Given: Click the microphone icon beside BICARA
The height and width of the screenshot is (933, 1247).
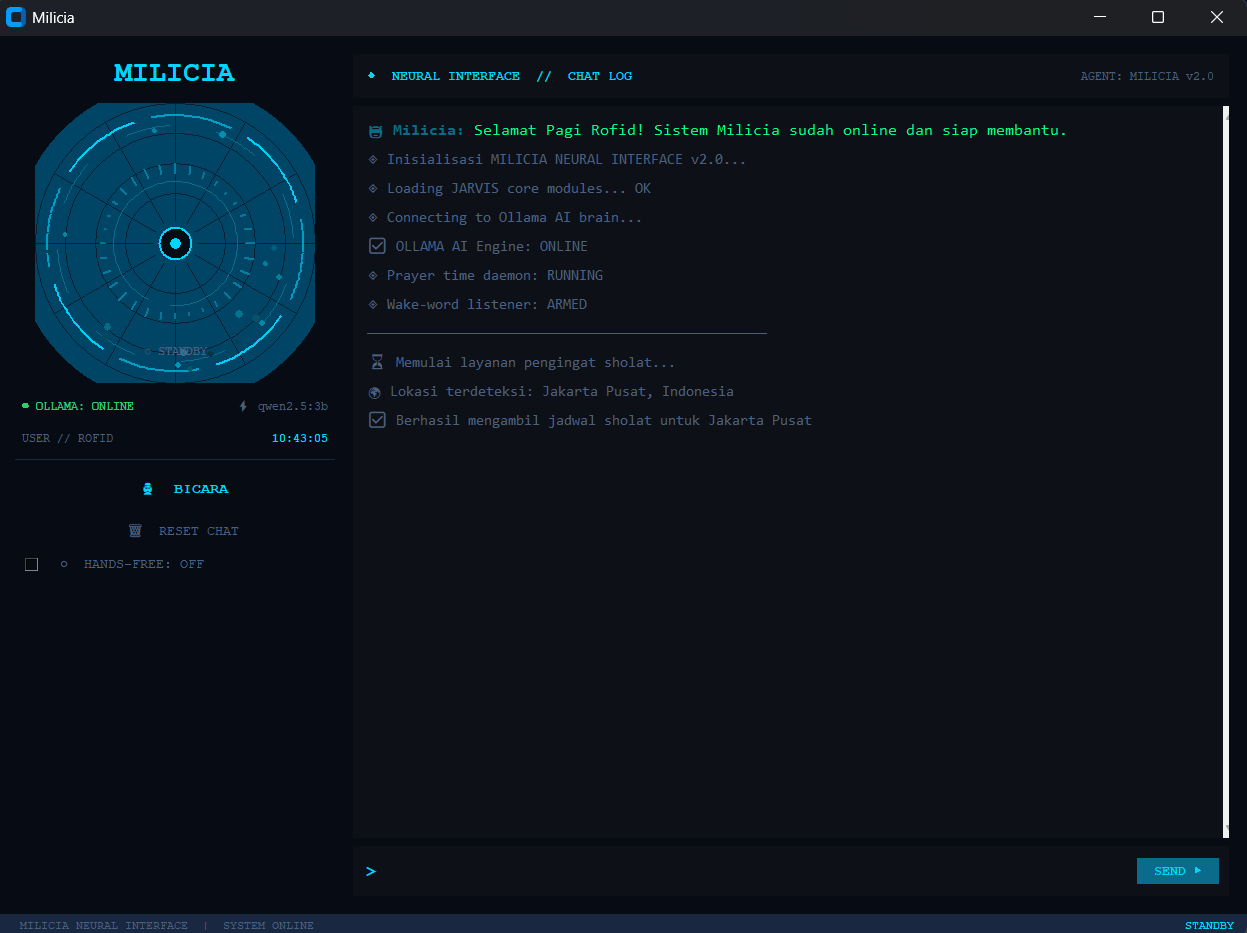Looking at the screenshot, I should pyautogui.click(x=148, y=489).
